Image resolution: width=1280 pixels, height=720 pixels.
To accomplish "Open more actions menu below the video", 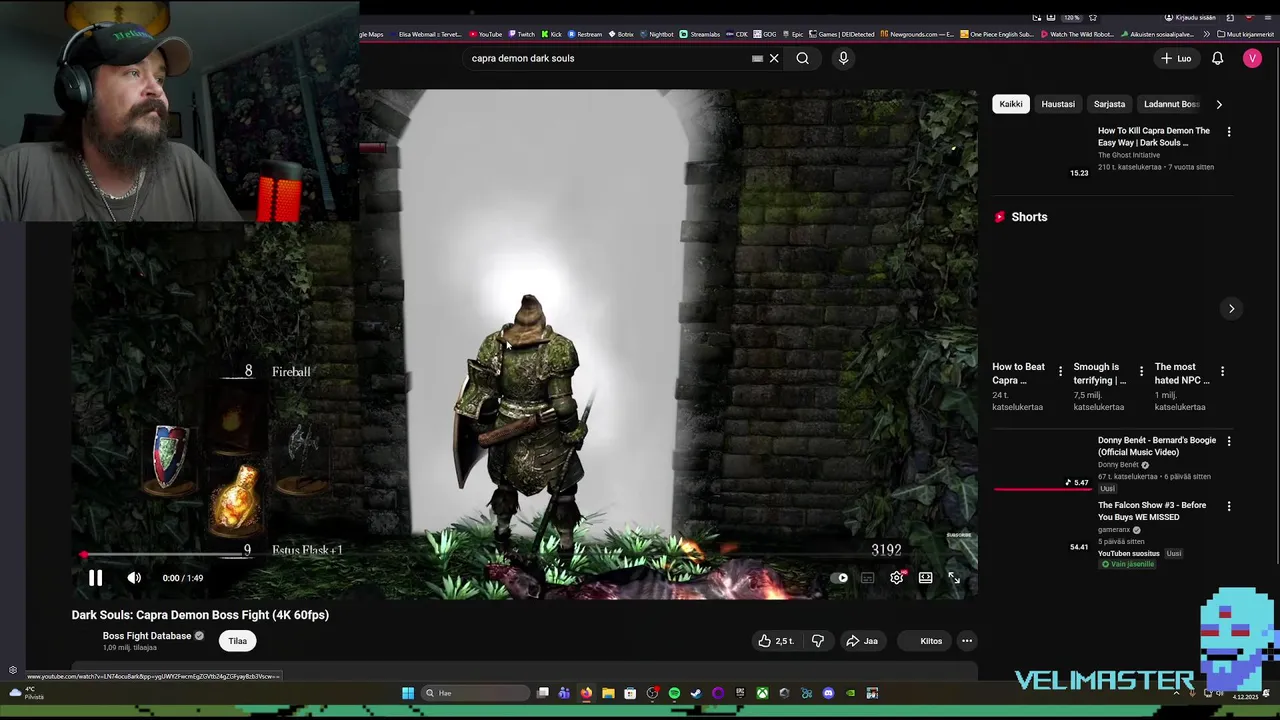I will click(967, 641).
